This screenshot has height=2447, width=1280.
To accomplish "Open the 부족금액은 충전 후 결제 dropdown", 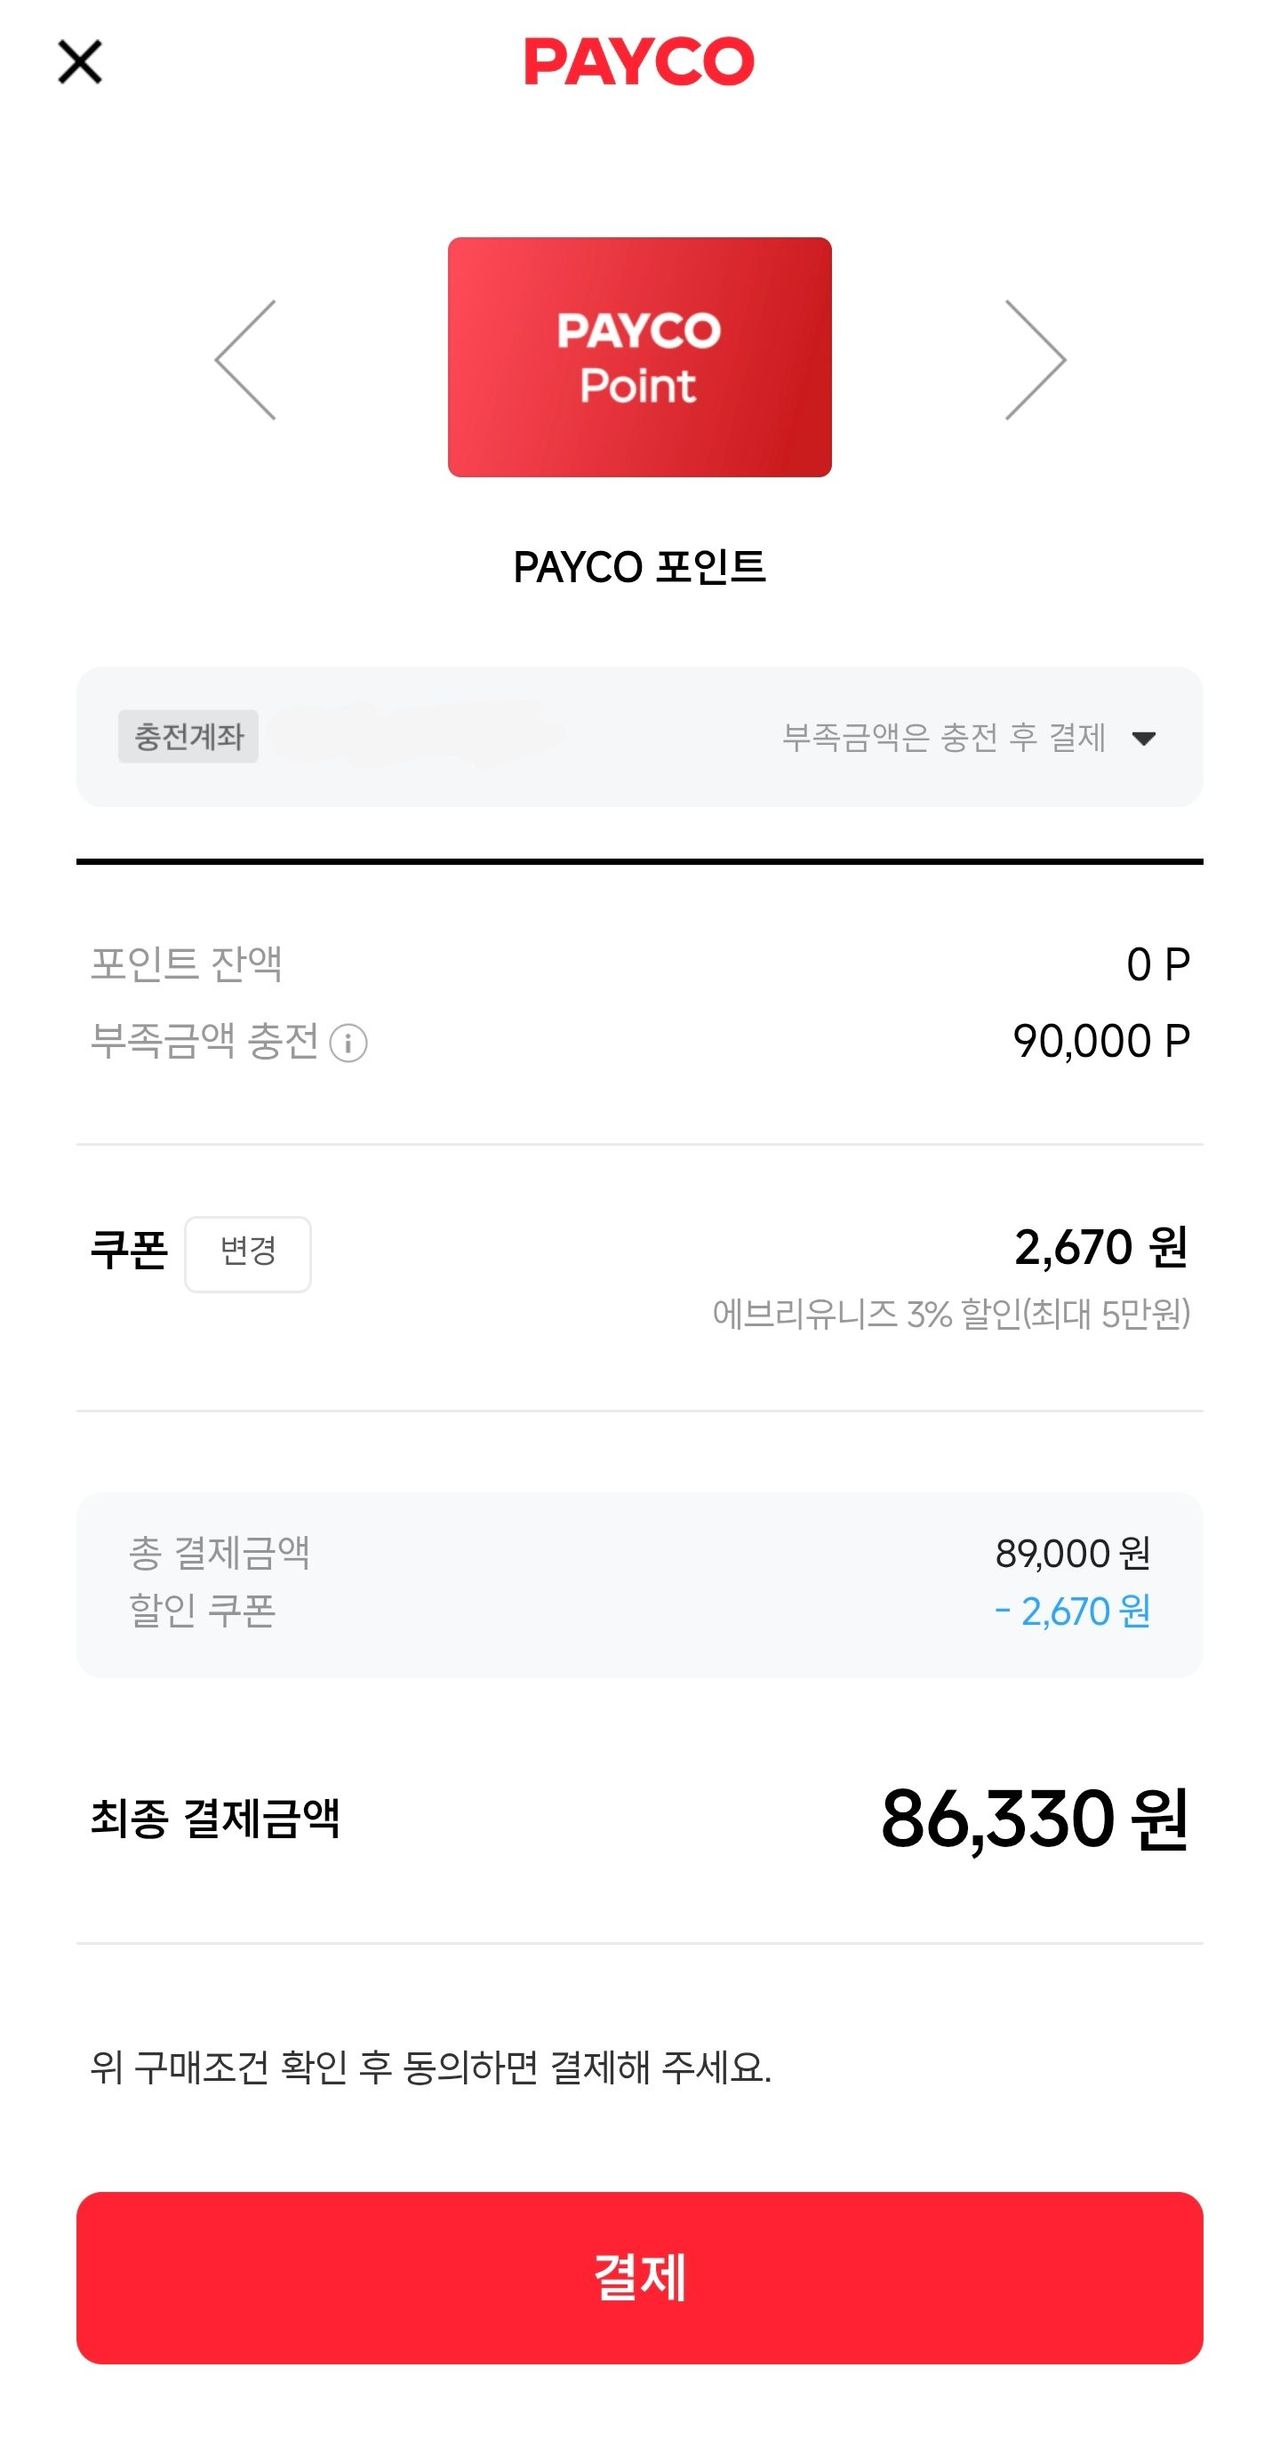I will tap(943, 738).
